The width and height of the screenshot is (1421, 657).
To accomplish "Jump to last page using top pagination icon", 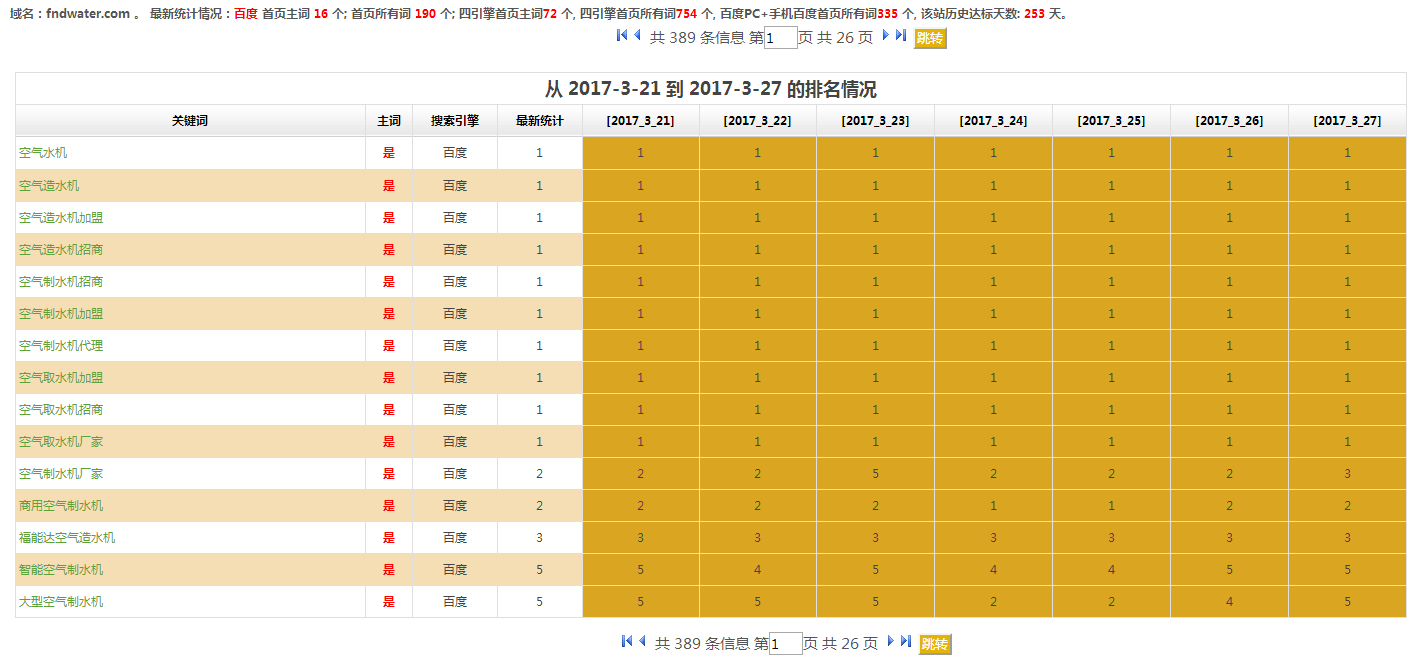I will click(900, 36).
